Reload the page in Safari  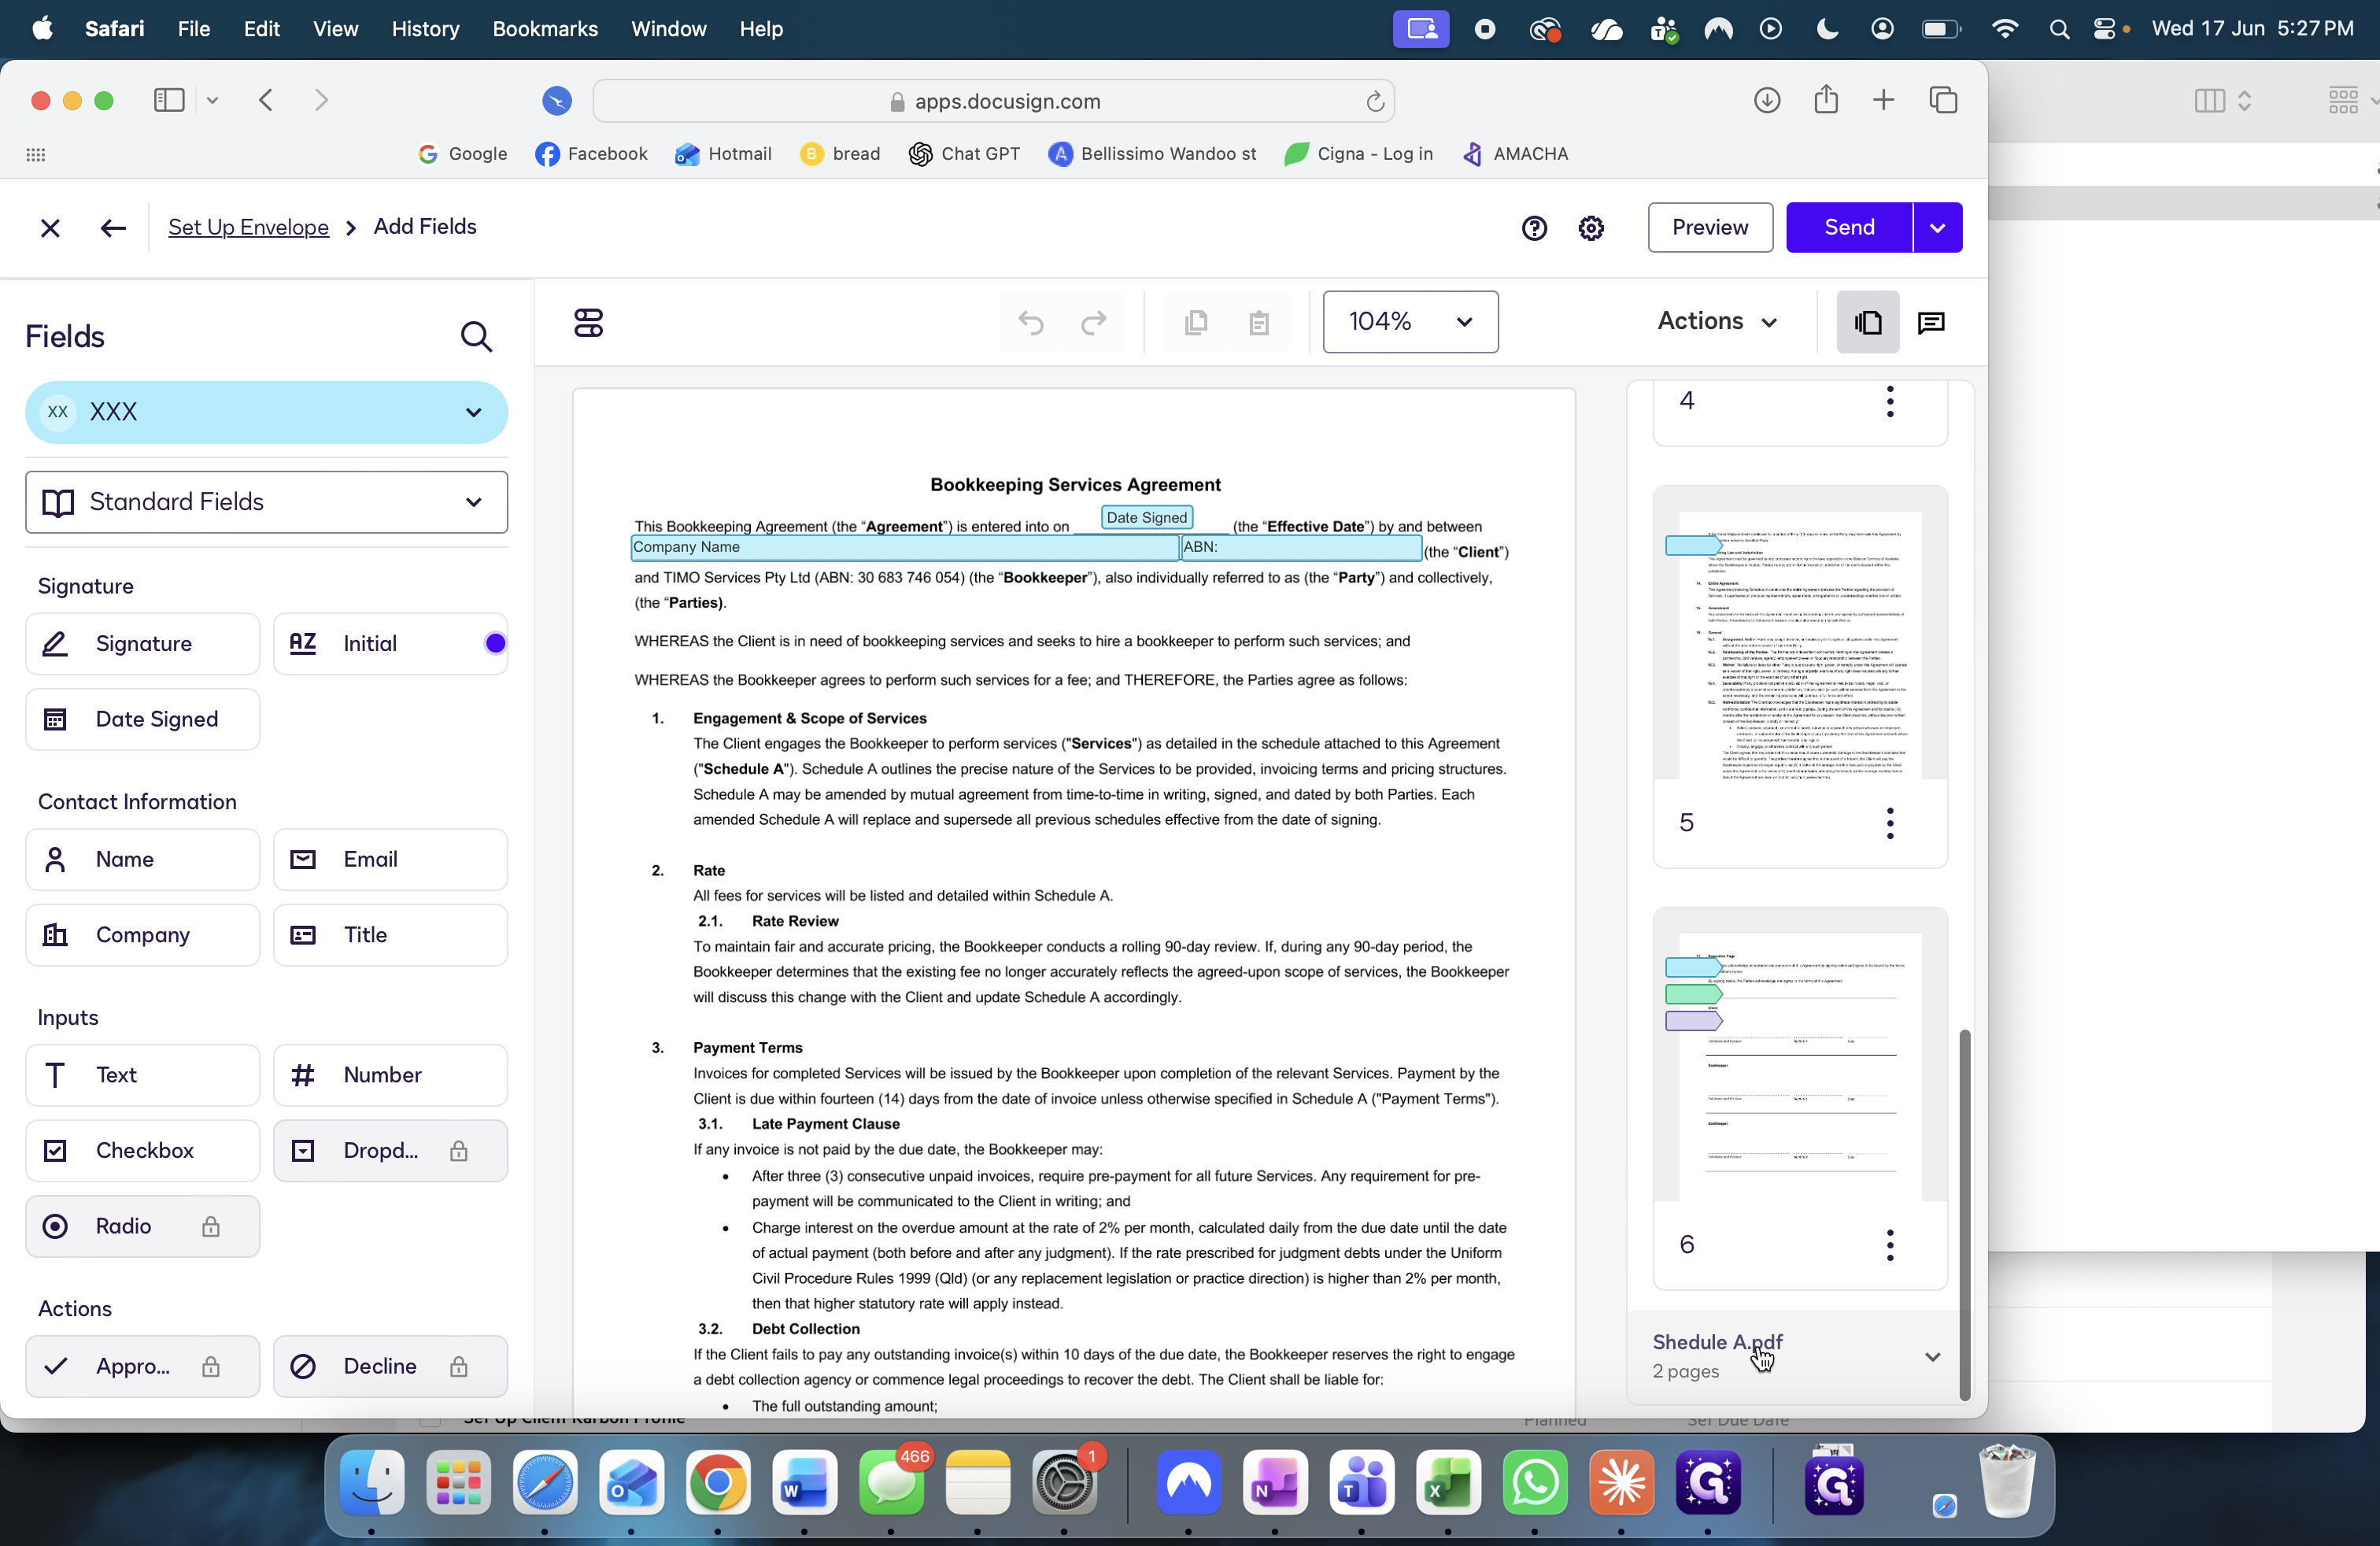point(1374,101)
